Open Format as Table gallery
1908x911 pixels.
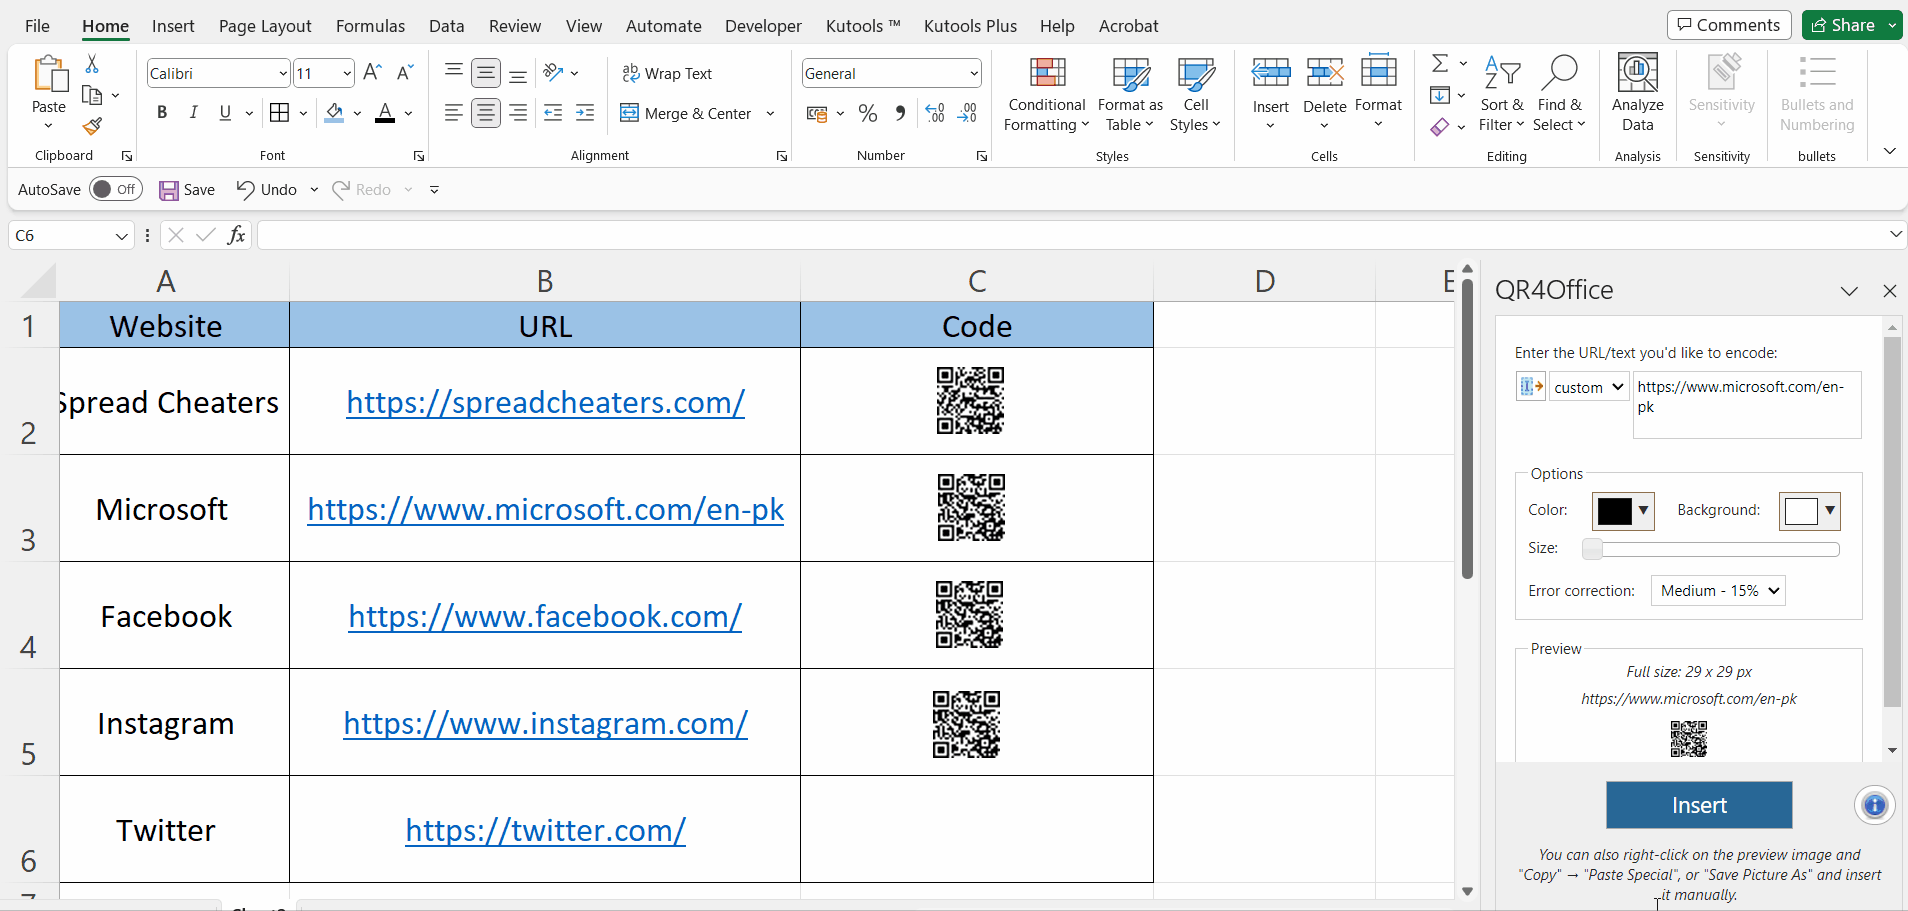pos(1130,94)
